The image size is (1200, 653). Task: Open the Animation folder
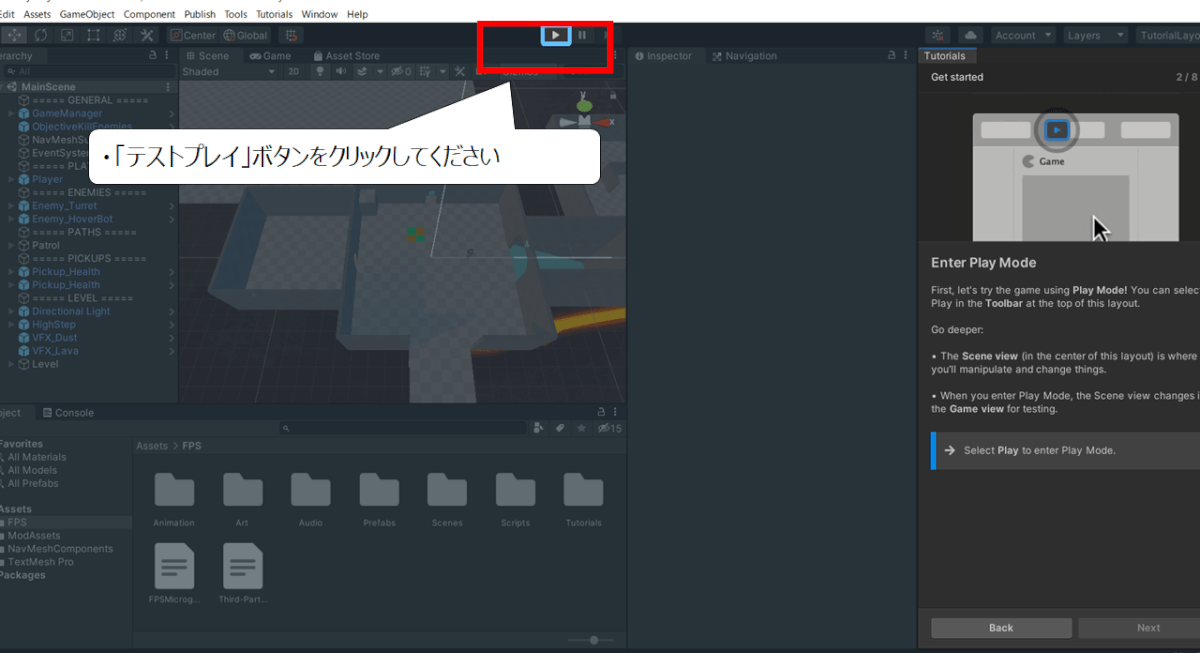point(174,498)
